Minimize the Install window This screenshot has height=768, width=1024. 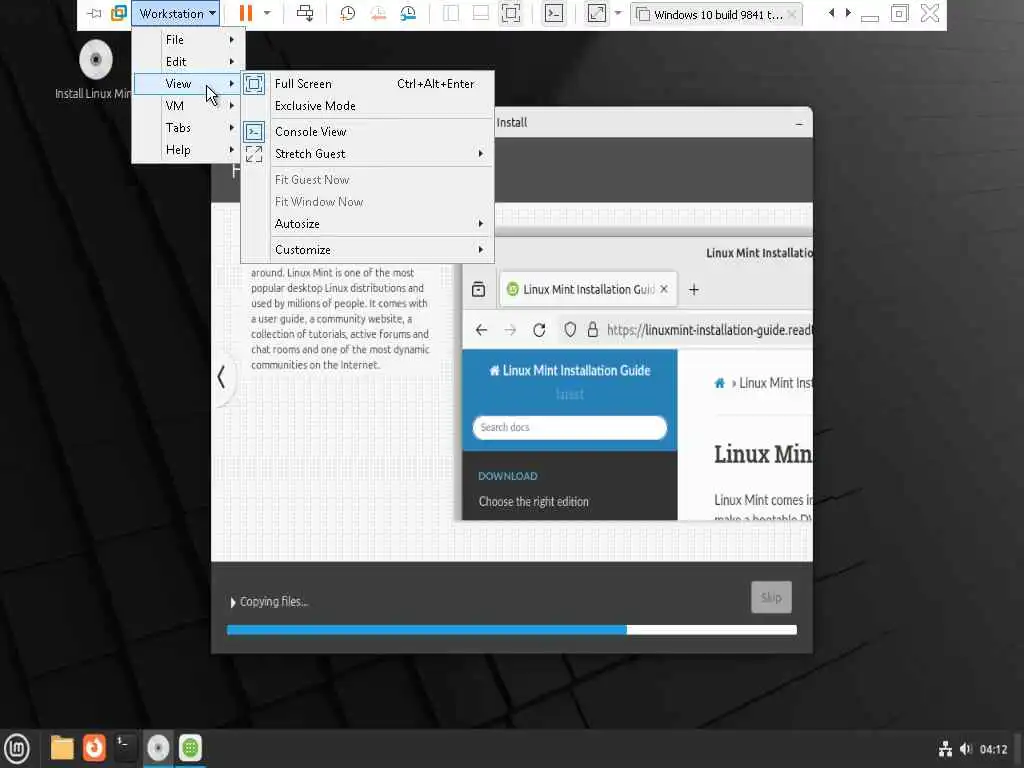(799, 123)
